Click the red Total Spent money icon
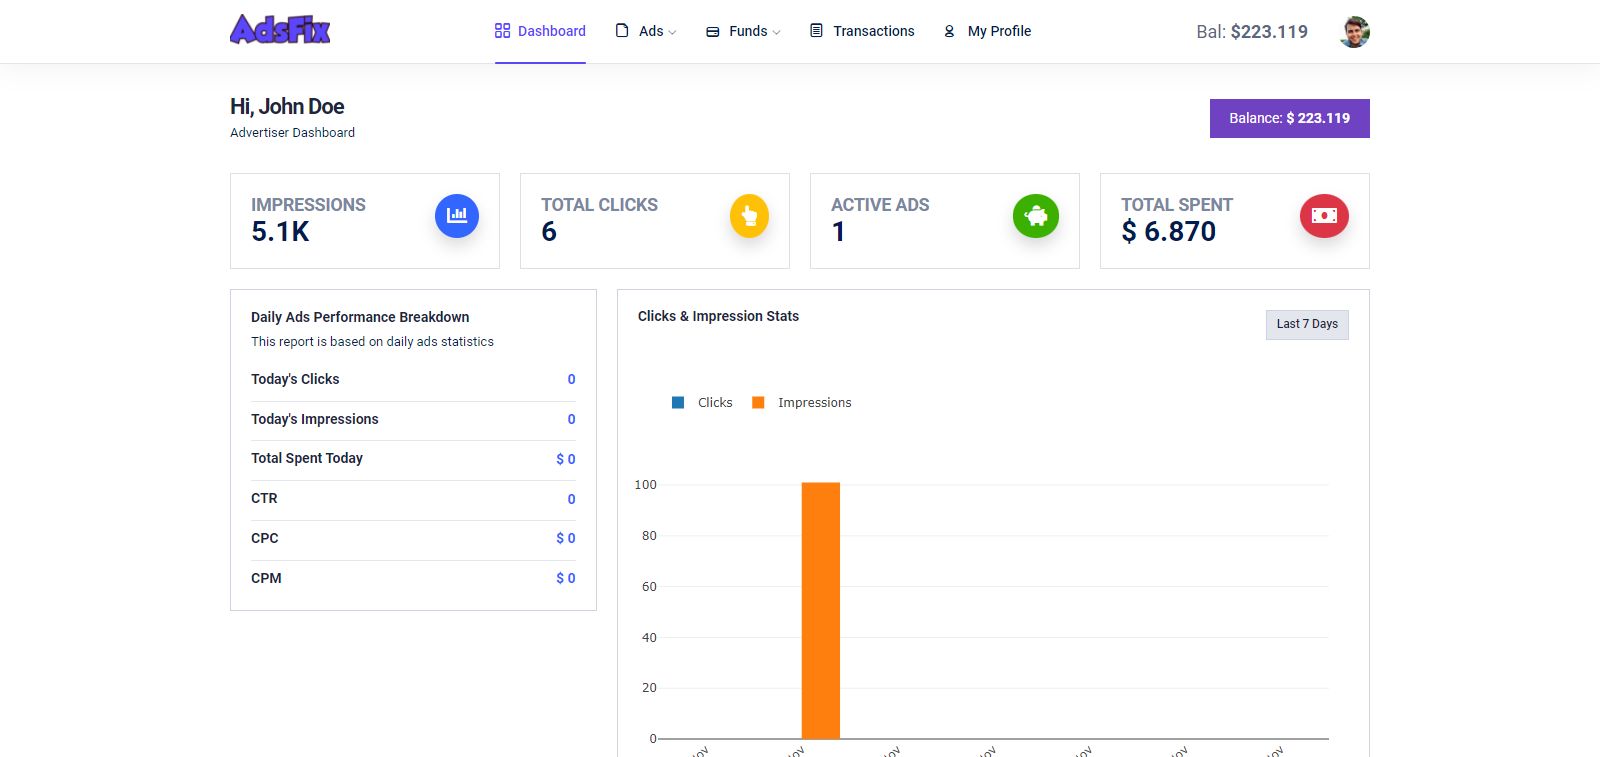Image resolution: width=1600 pixels, height=757 pixels. coord(1324,216)
